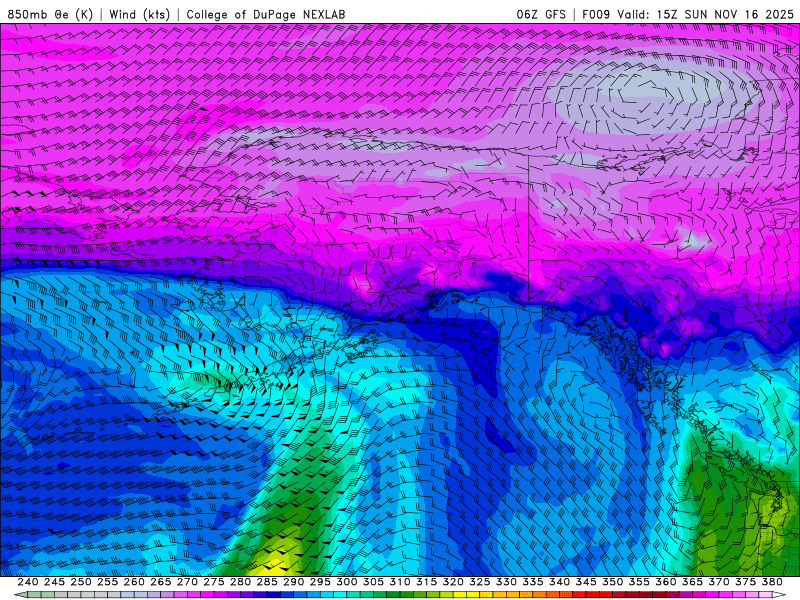The image size is (800, 600).
Task: Click the right arrow end of color bar
Action: click(x=780, y=595)
